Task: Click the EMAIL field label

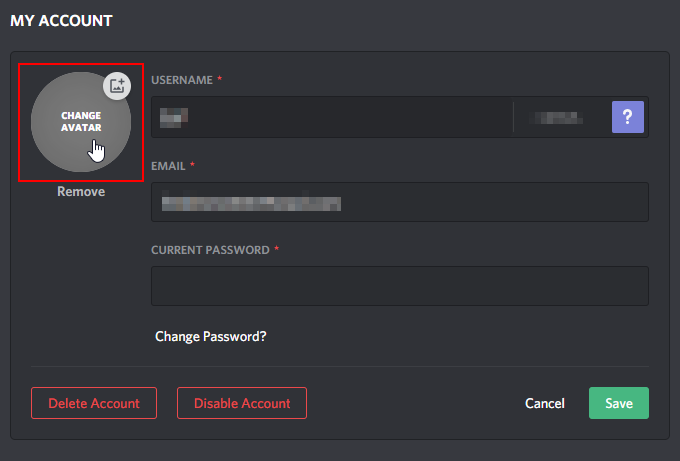Action: (x=168, y=166)
